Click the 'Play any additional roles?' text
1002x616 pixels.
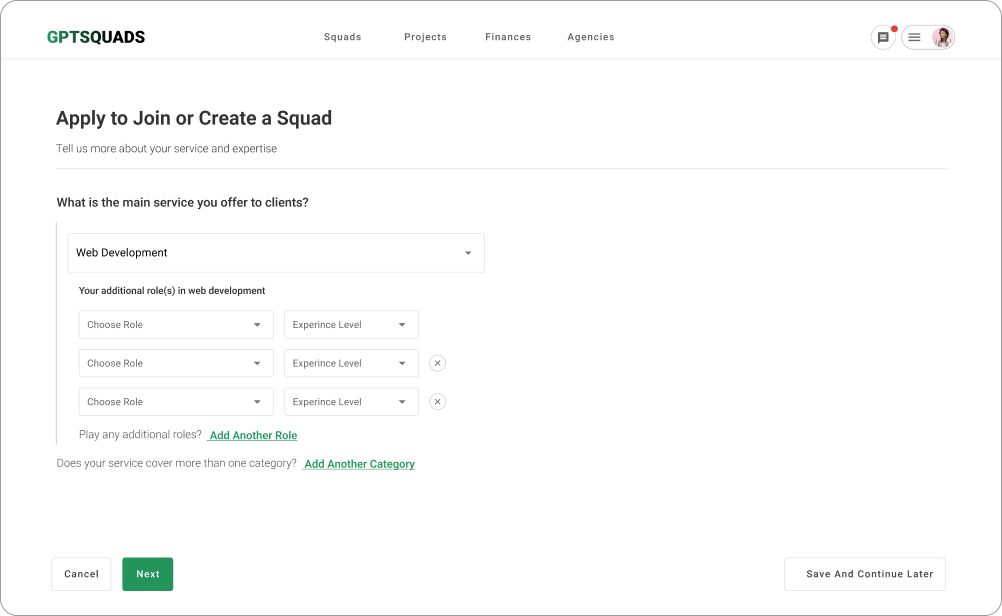(x=141, y=435)
